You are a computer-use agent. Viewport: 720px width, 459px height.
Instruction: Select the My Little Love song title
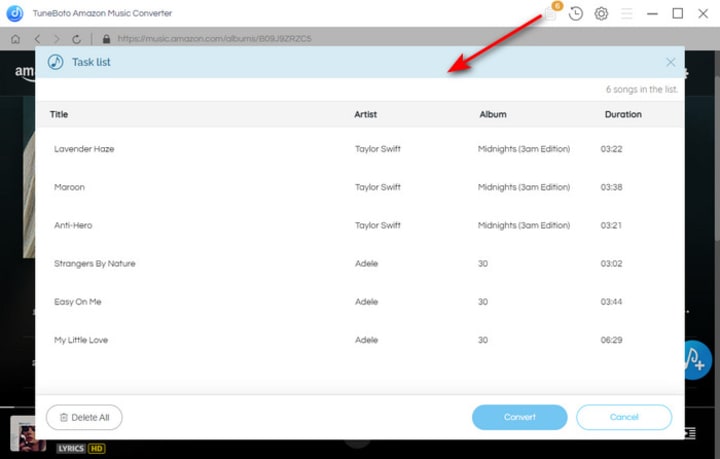(x=81, y=340)
